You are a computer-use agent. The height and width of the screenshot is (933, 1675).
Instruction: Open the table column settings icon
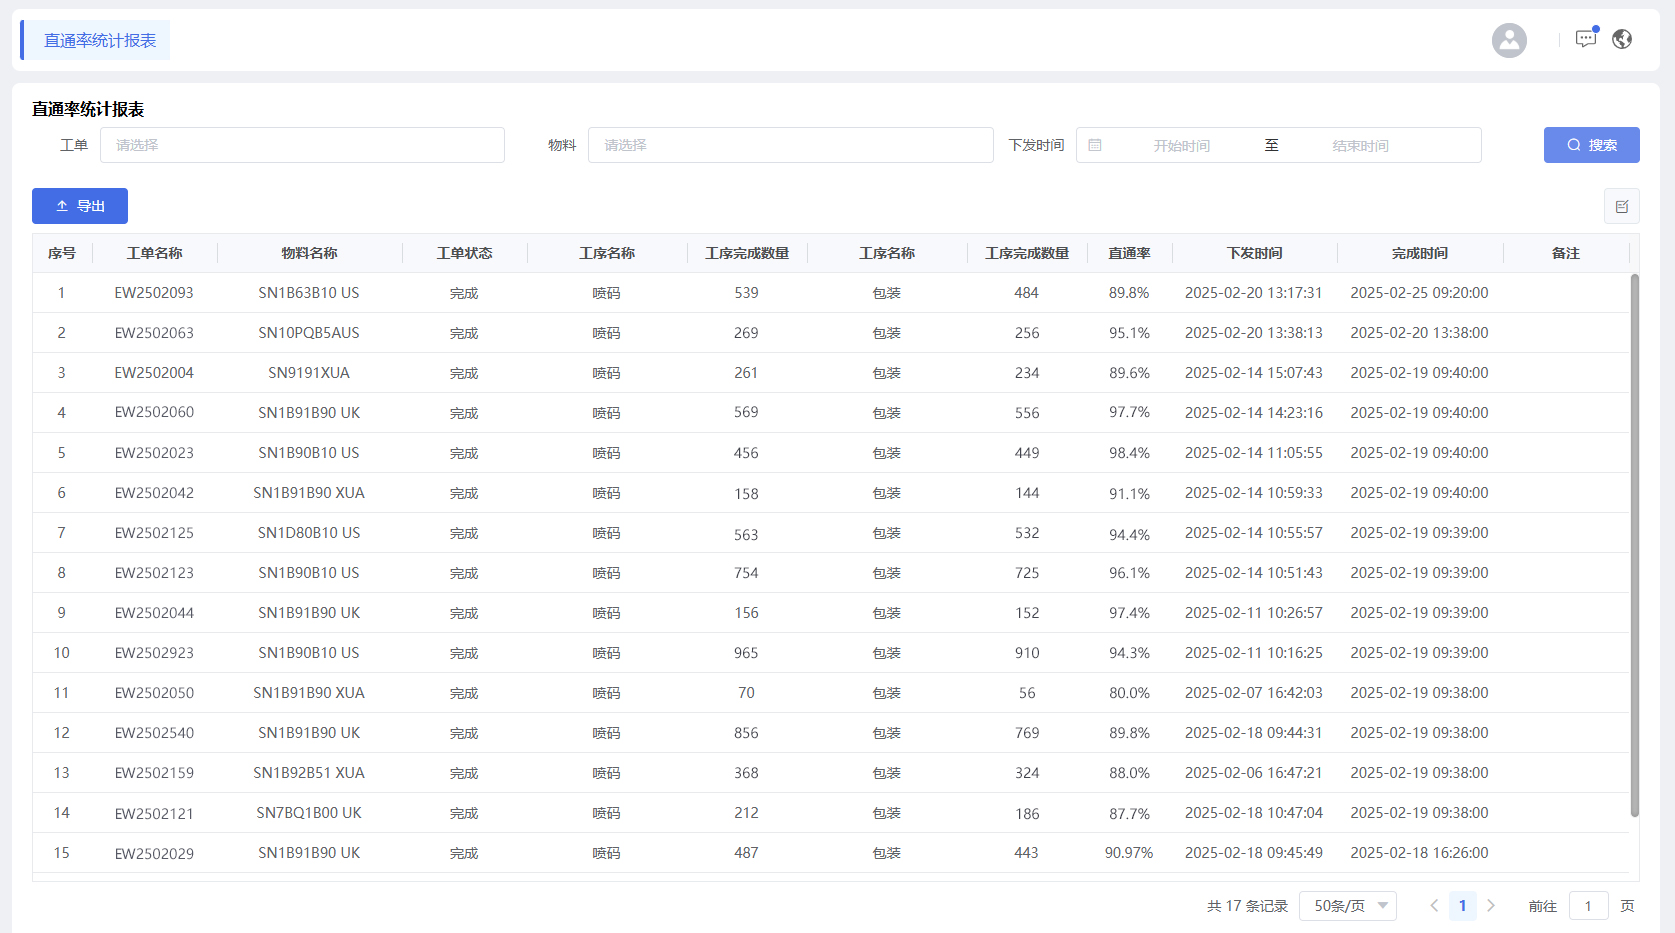[x=1622, y=206]
